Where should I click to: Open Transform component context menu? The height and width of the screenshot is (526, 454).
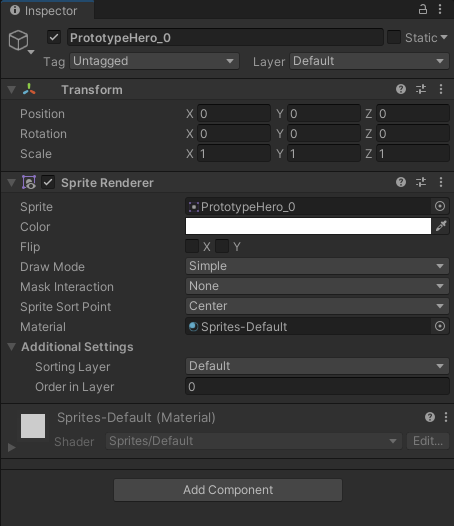tap(441, 89)
